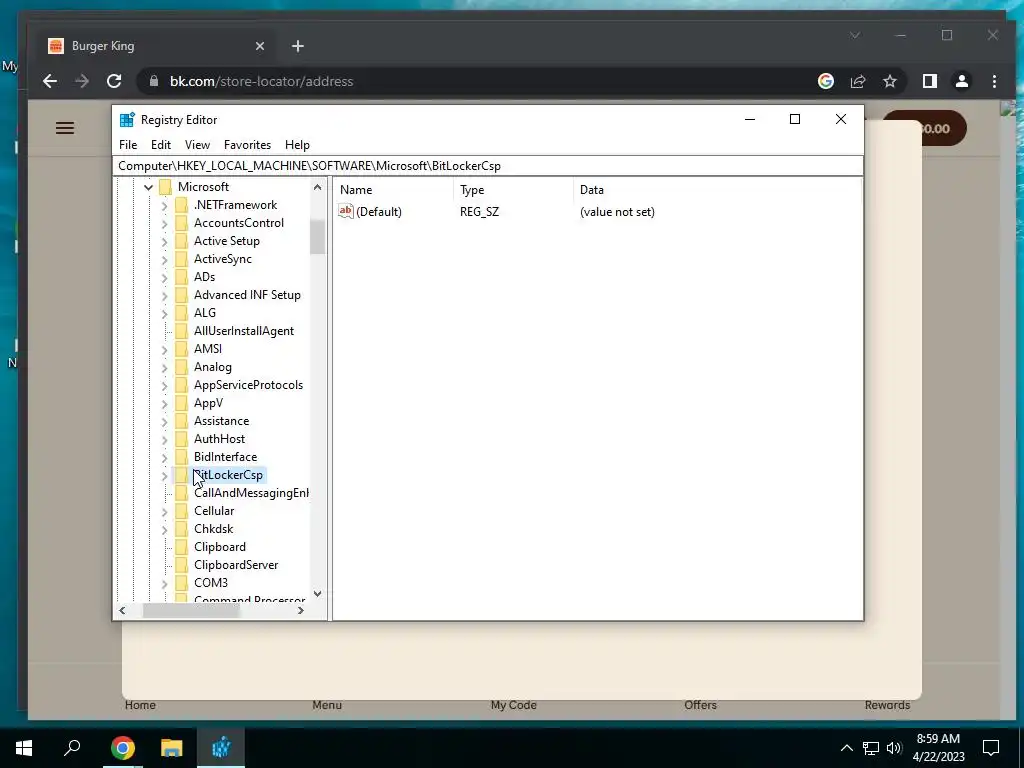Click the (value not set) data cell

(x=617, y=212)
